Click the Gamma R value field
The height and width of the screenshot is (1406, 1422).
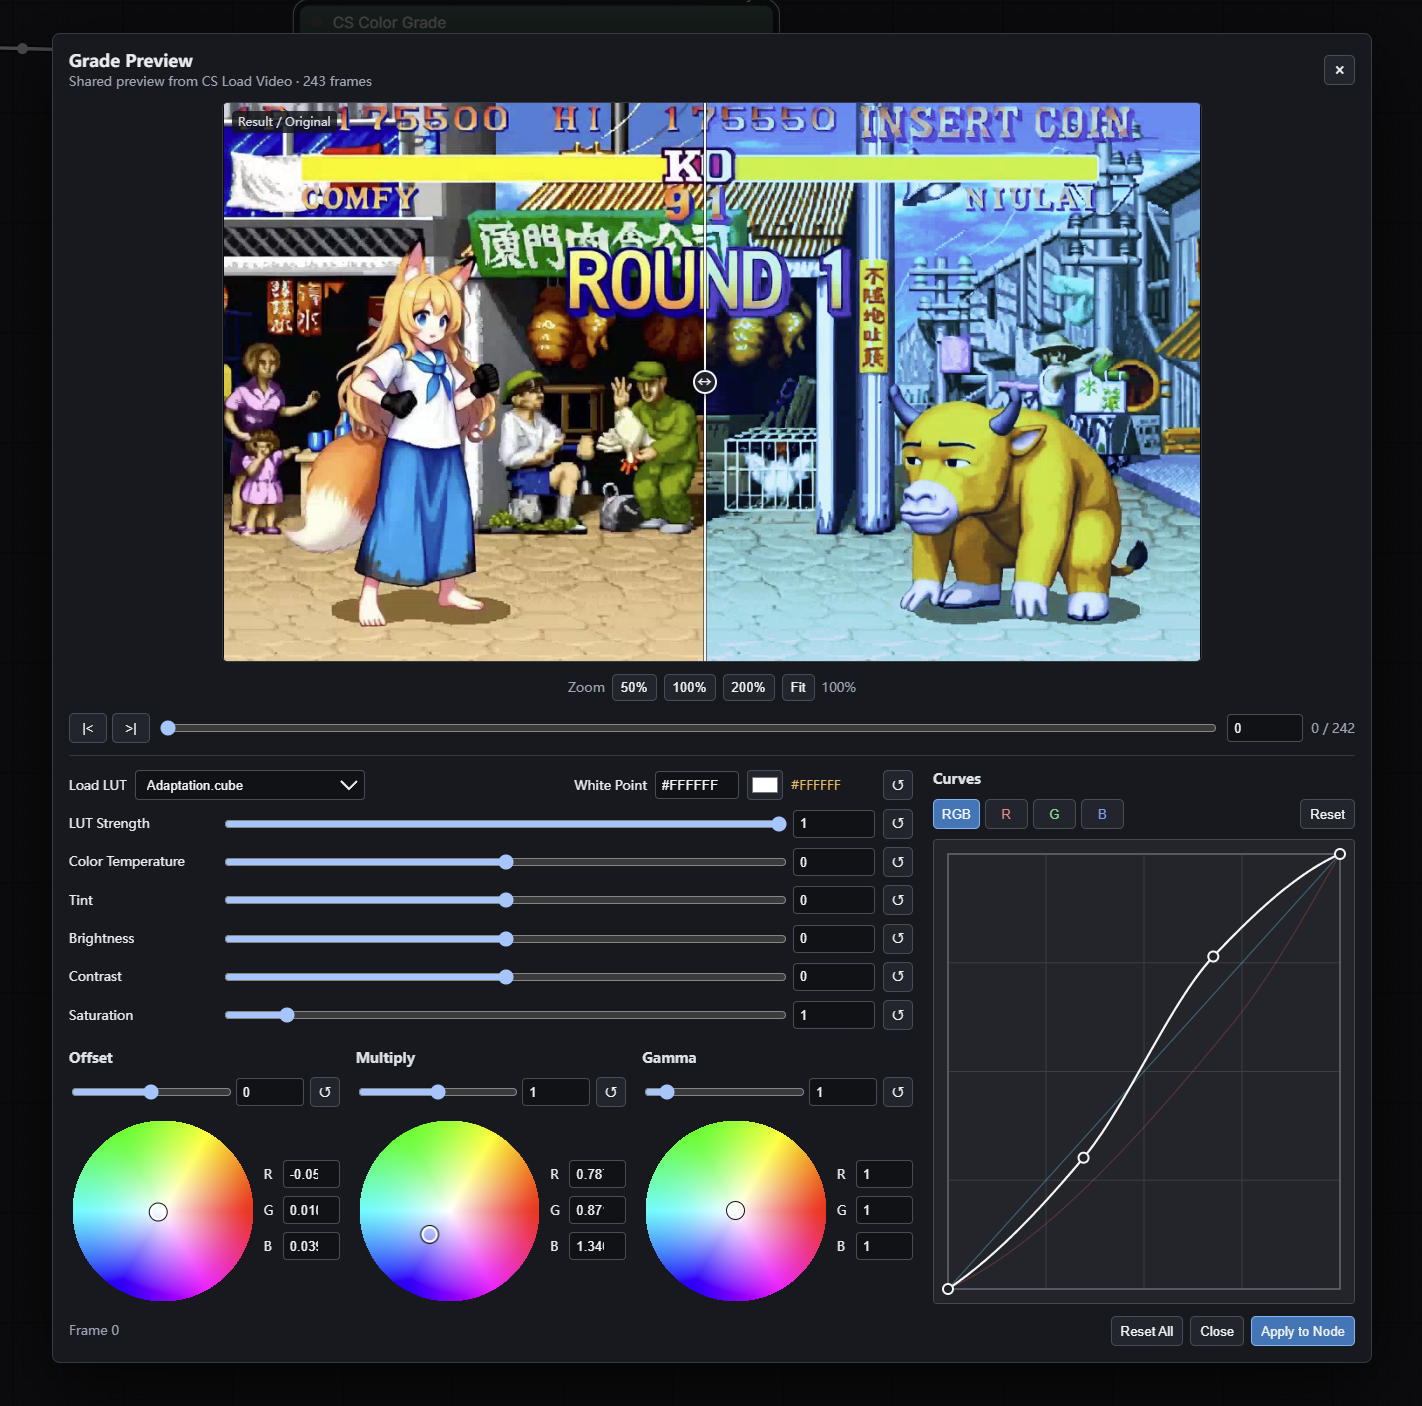pos(884,1174)
